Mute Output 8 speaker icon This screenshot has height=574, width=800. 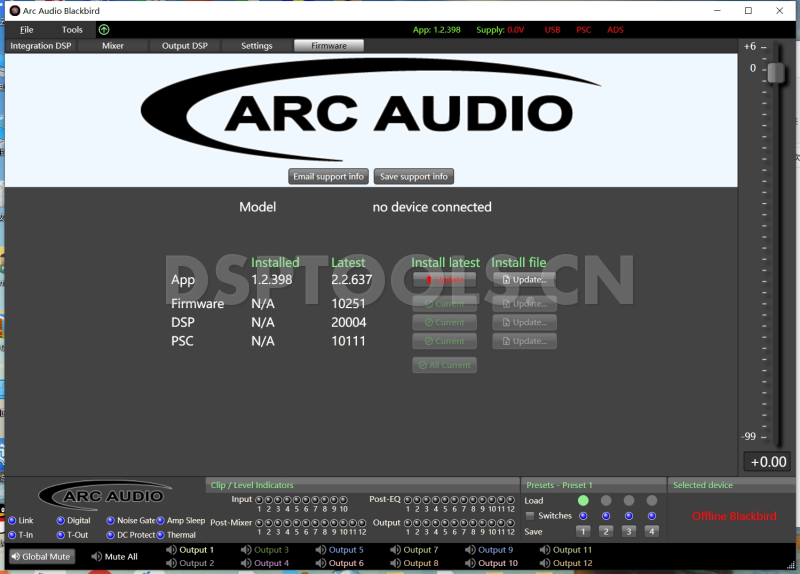point(395,563)
